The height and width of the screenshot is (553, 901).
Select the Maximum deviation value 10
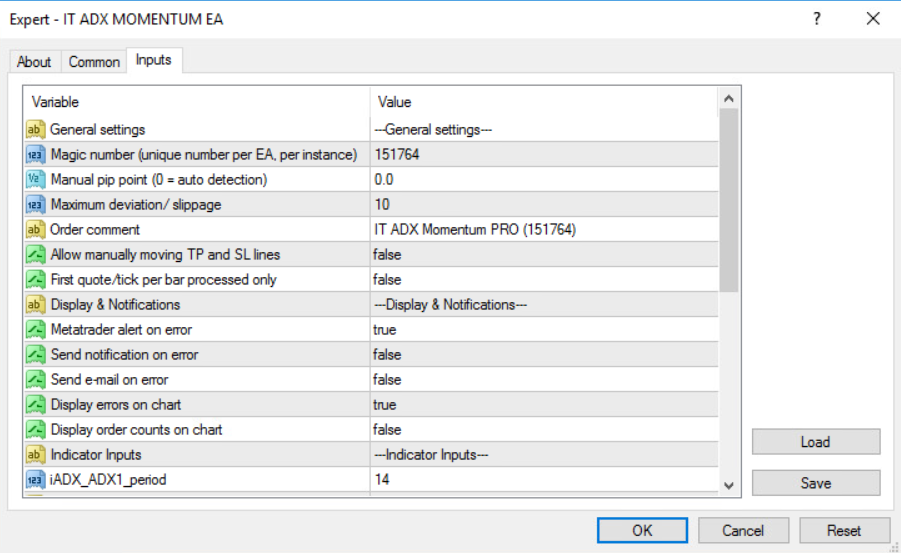pos(382,205)
